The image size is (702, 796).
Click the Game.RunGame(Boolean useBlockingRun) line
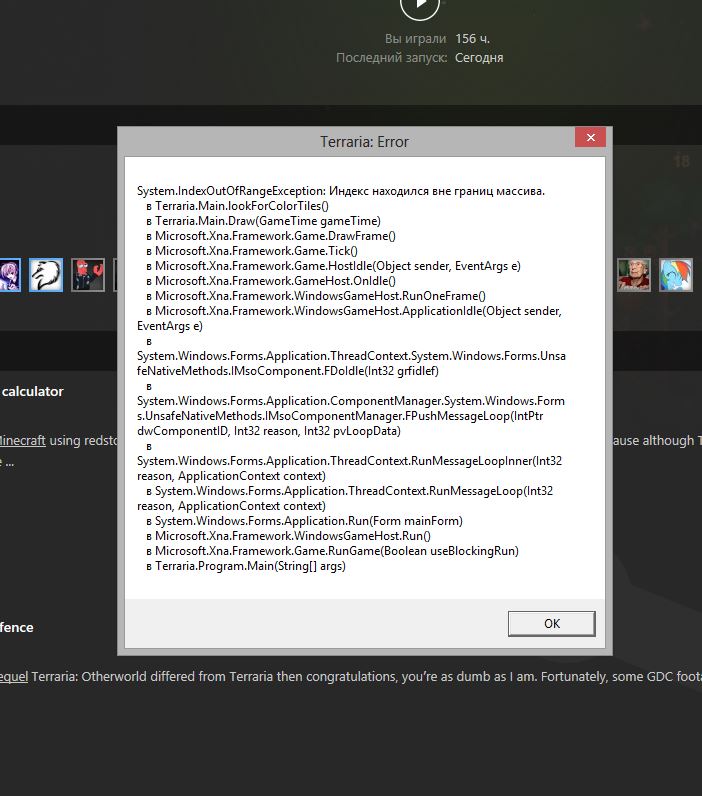[332, 551]
